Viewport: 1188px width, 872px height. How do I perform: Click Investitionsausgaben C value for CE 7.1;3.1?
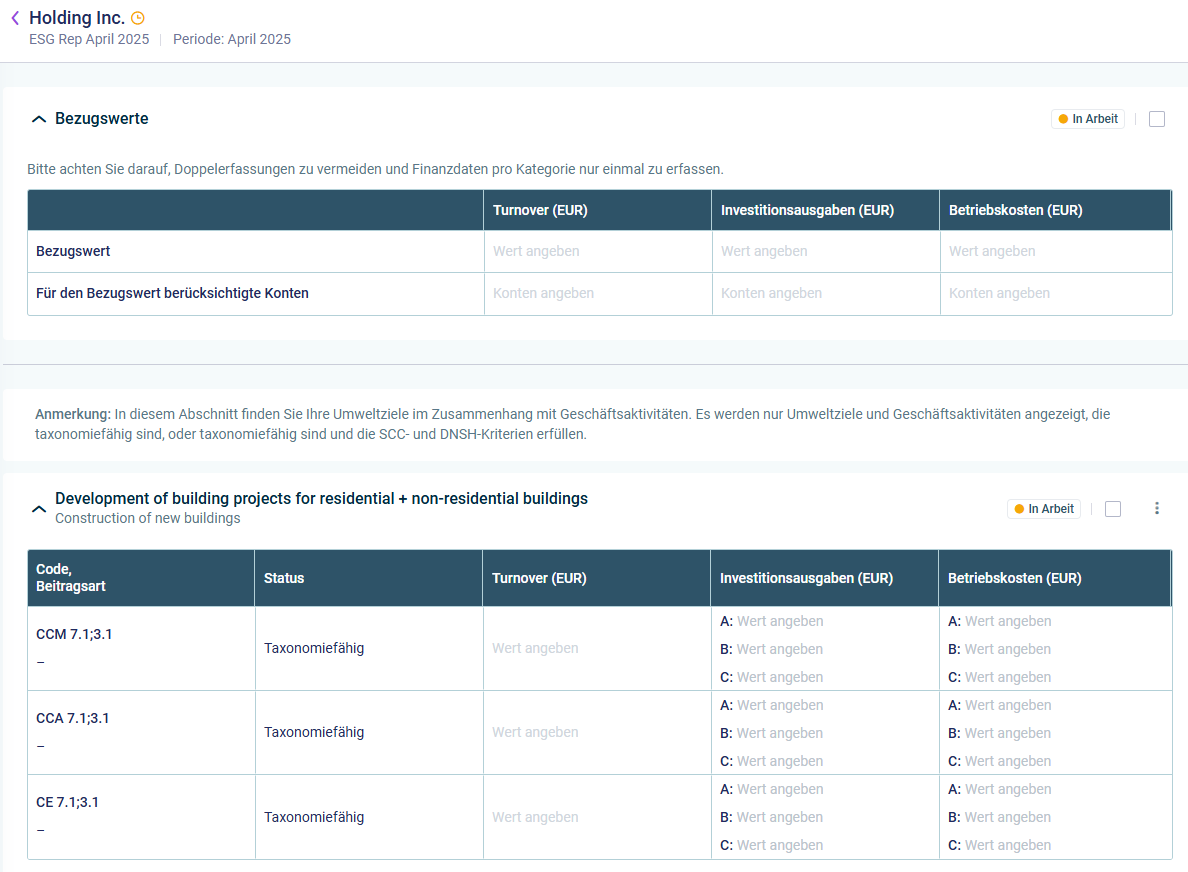click(780, 845)
